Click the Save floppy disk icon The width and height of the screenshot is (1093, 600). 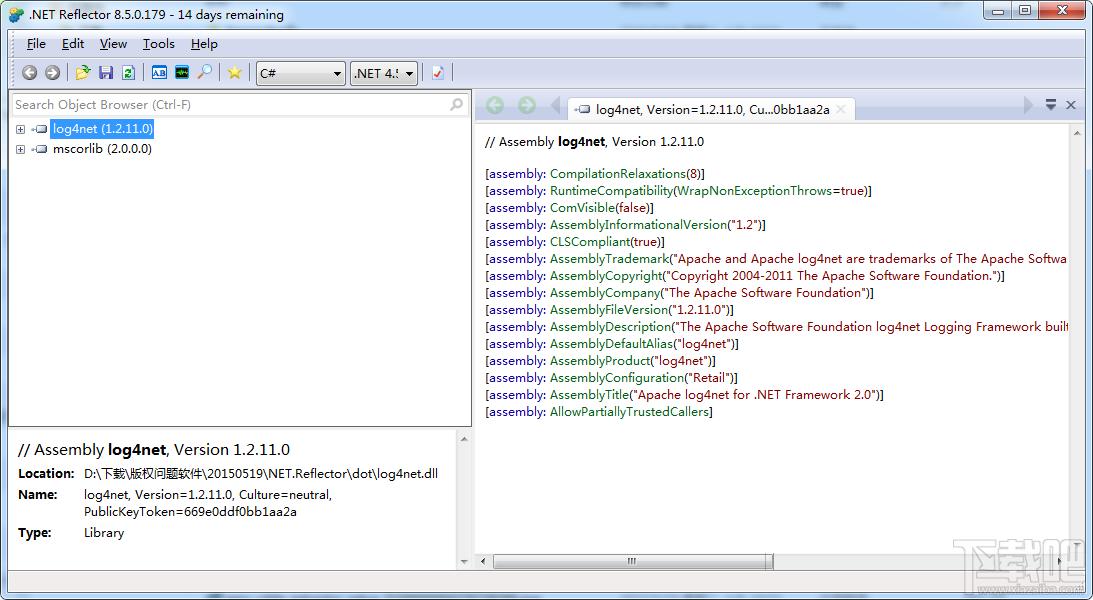(x=106, y=72)
